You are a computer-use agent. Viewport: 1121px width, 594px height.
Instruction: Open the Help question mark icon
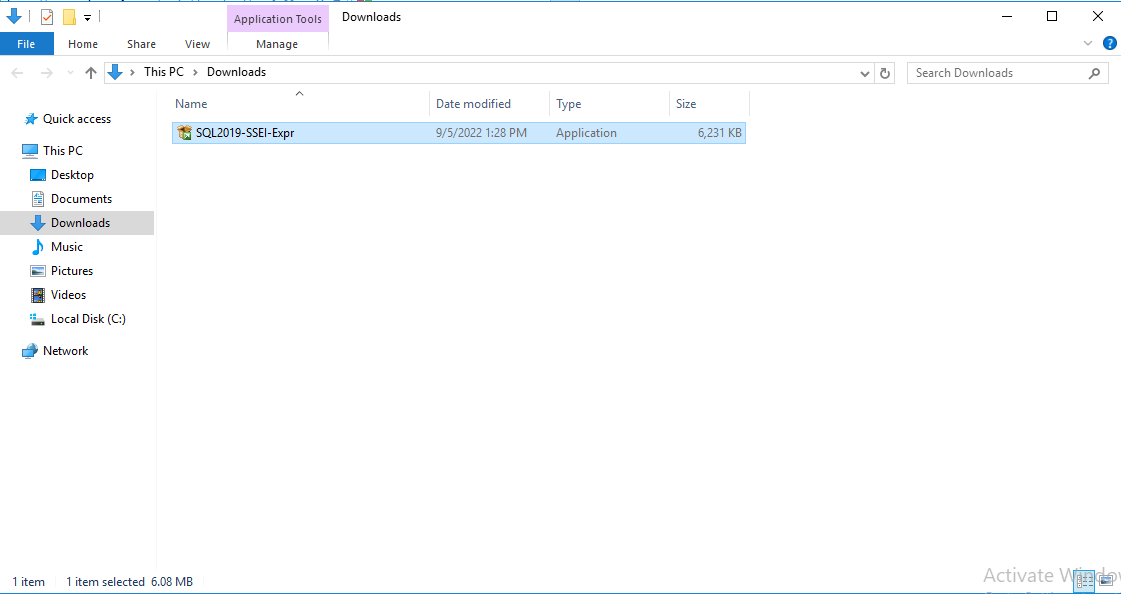[1110, 44]
